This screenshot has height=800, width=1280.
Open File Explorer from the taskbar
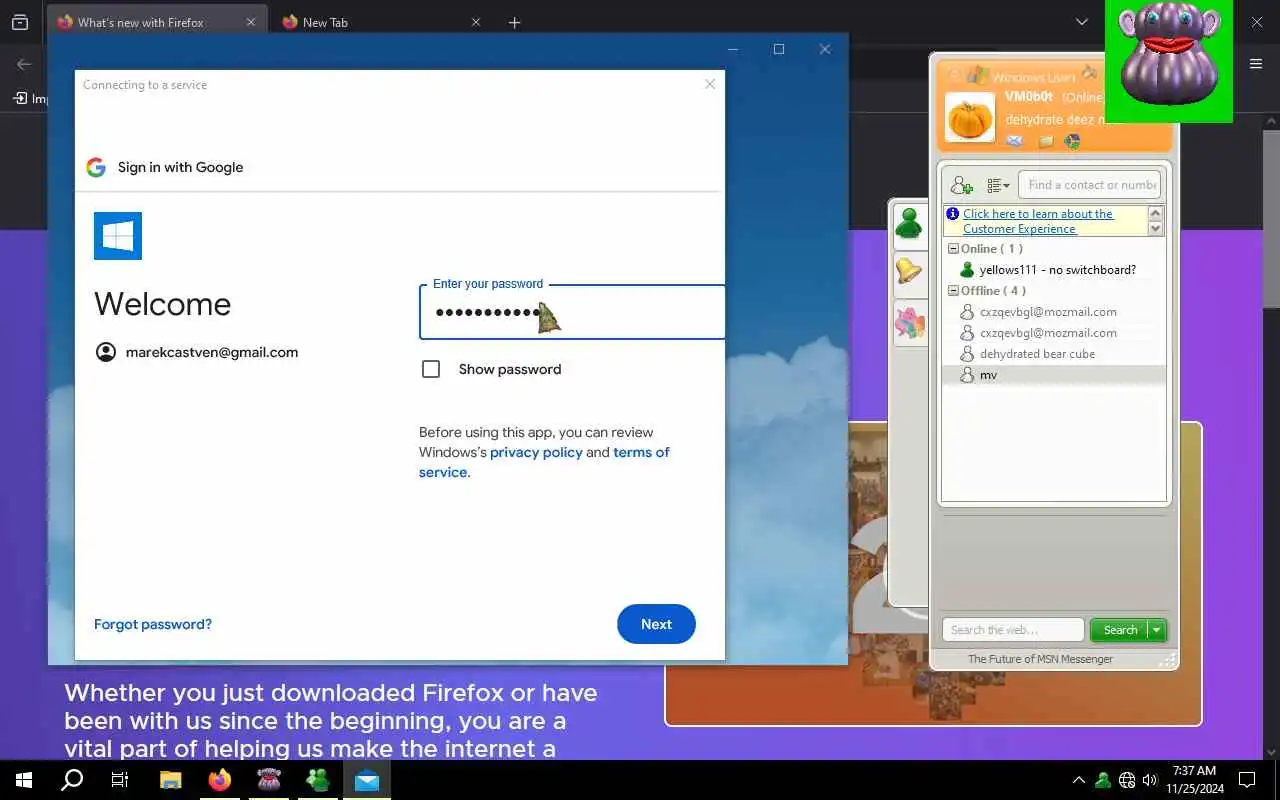[170, 780]
